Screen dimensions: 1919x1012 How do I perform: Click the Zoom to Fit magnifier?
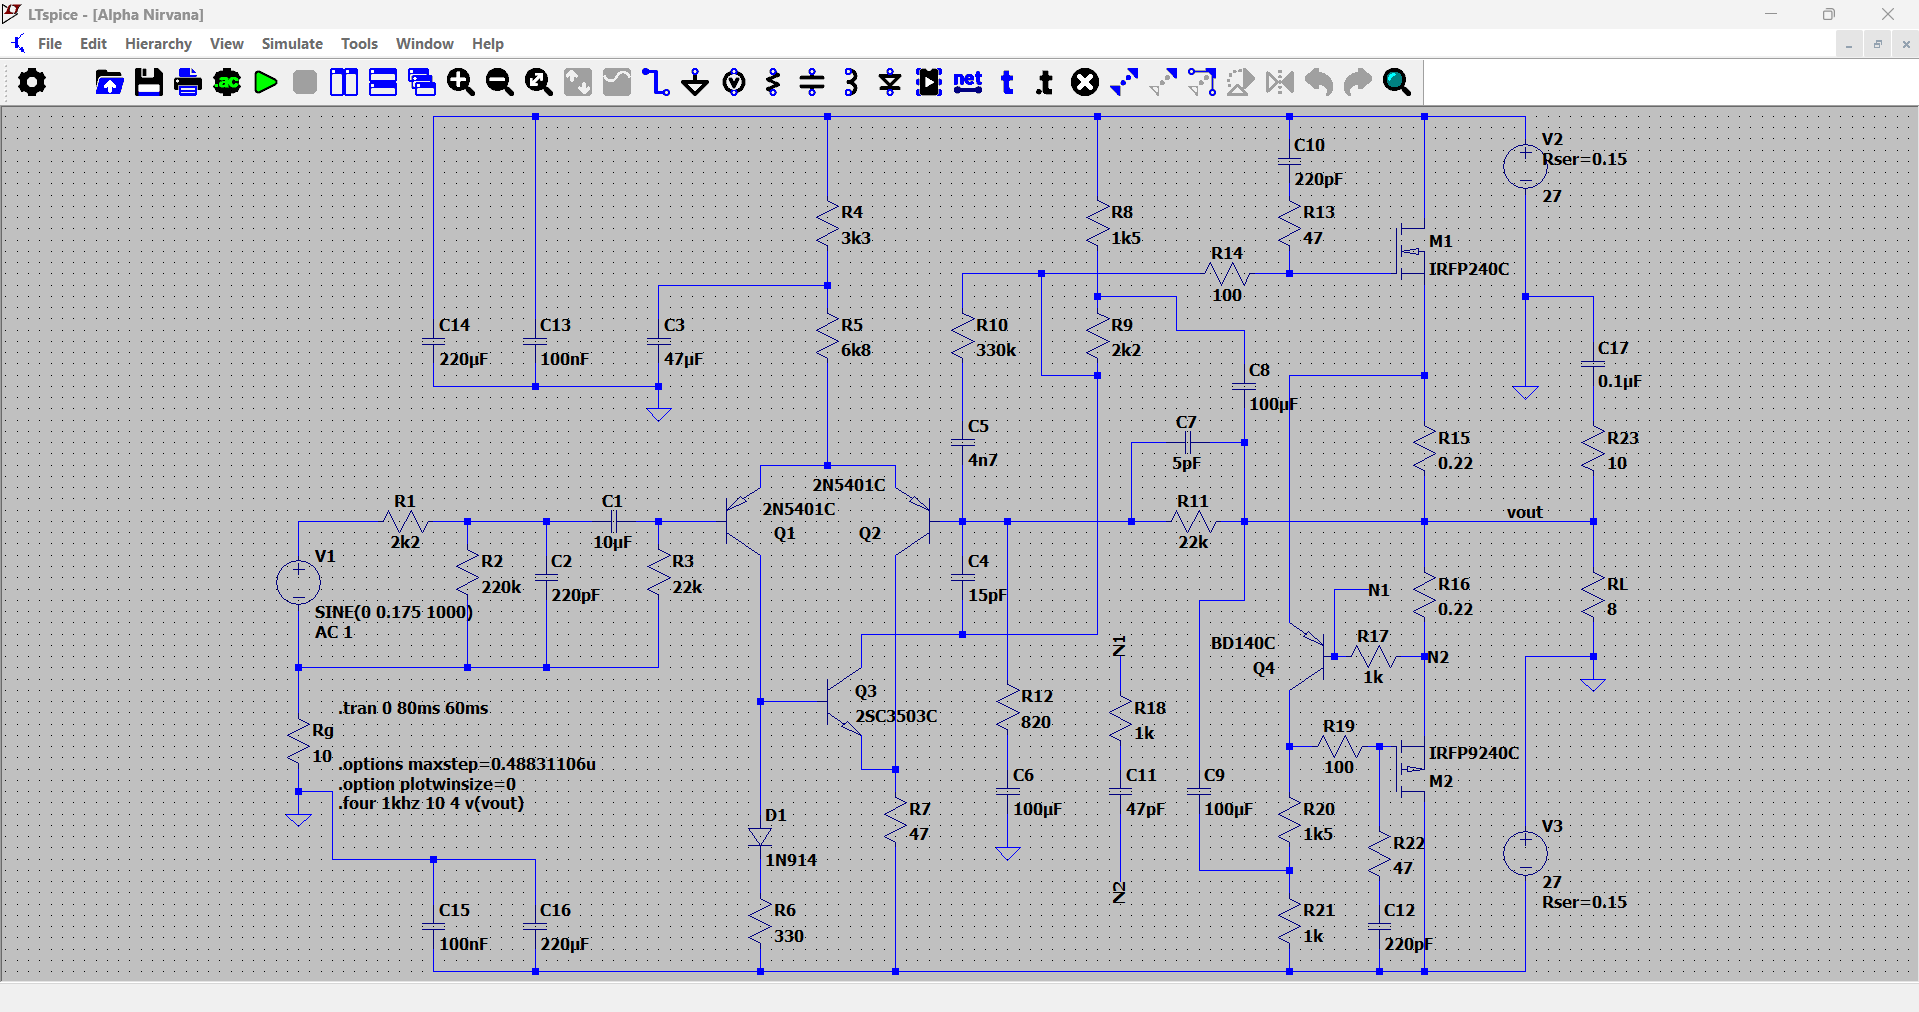pyautogui.click(x=539, y=82)
